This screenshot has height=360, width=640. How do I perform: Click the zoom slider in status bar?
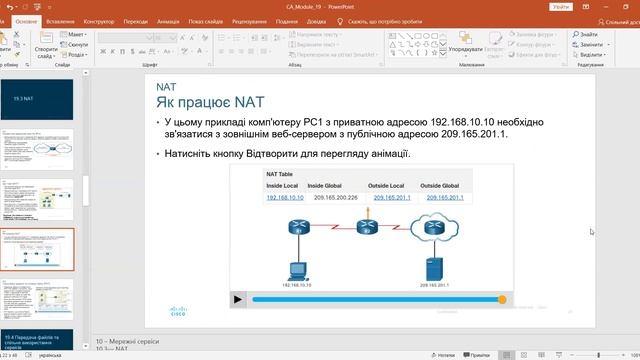pos(598,355)
